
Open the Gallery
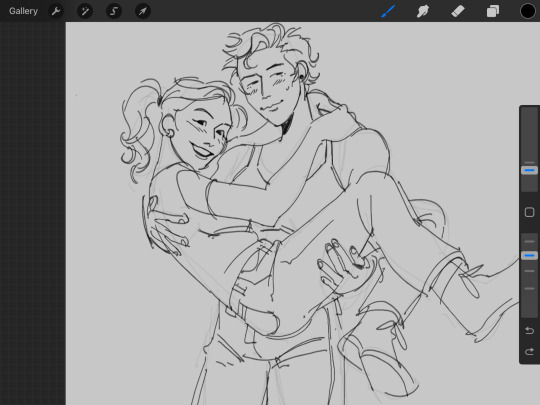click(x=23, y=11)
